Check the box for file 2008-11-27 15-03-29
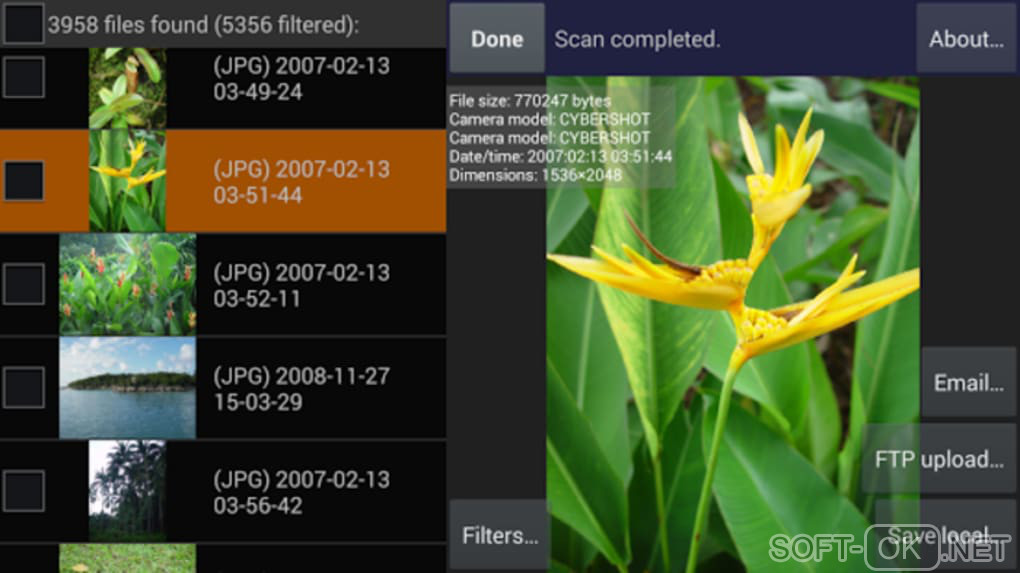The width and height of the screenshot is (1020, 573). 23,388
